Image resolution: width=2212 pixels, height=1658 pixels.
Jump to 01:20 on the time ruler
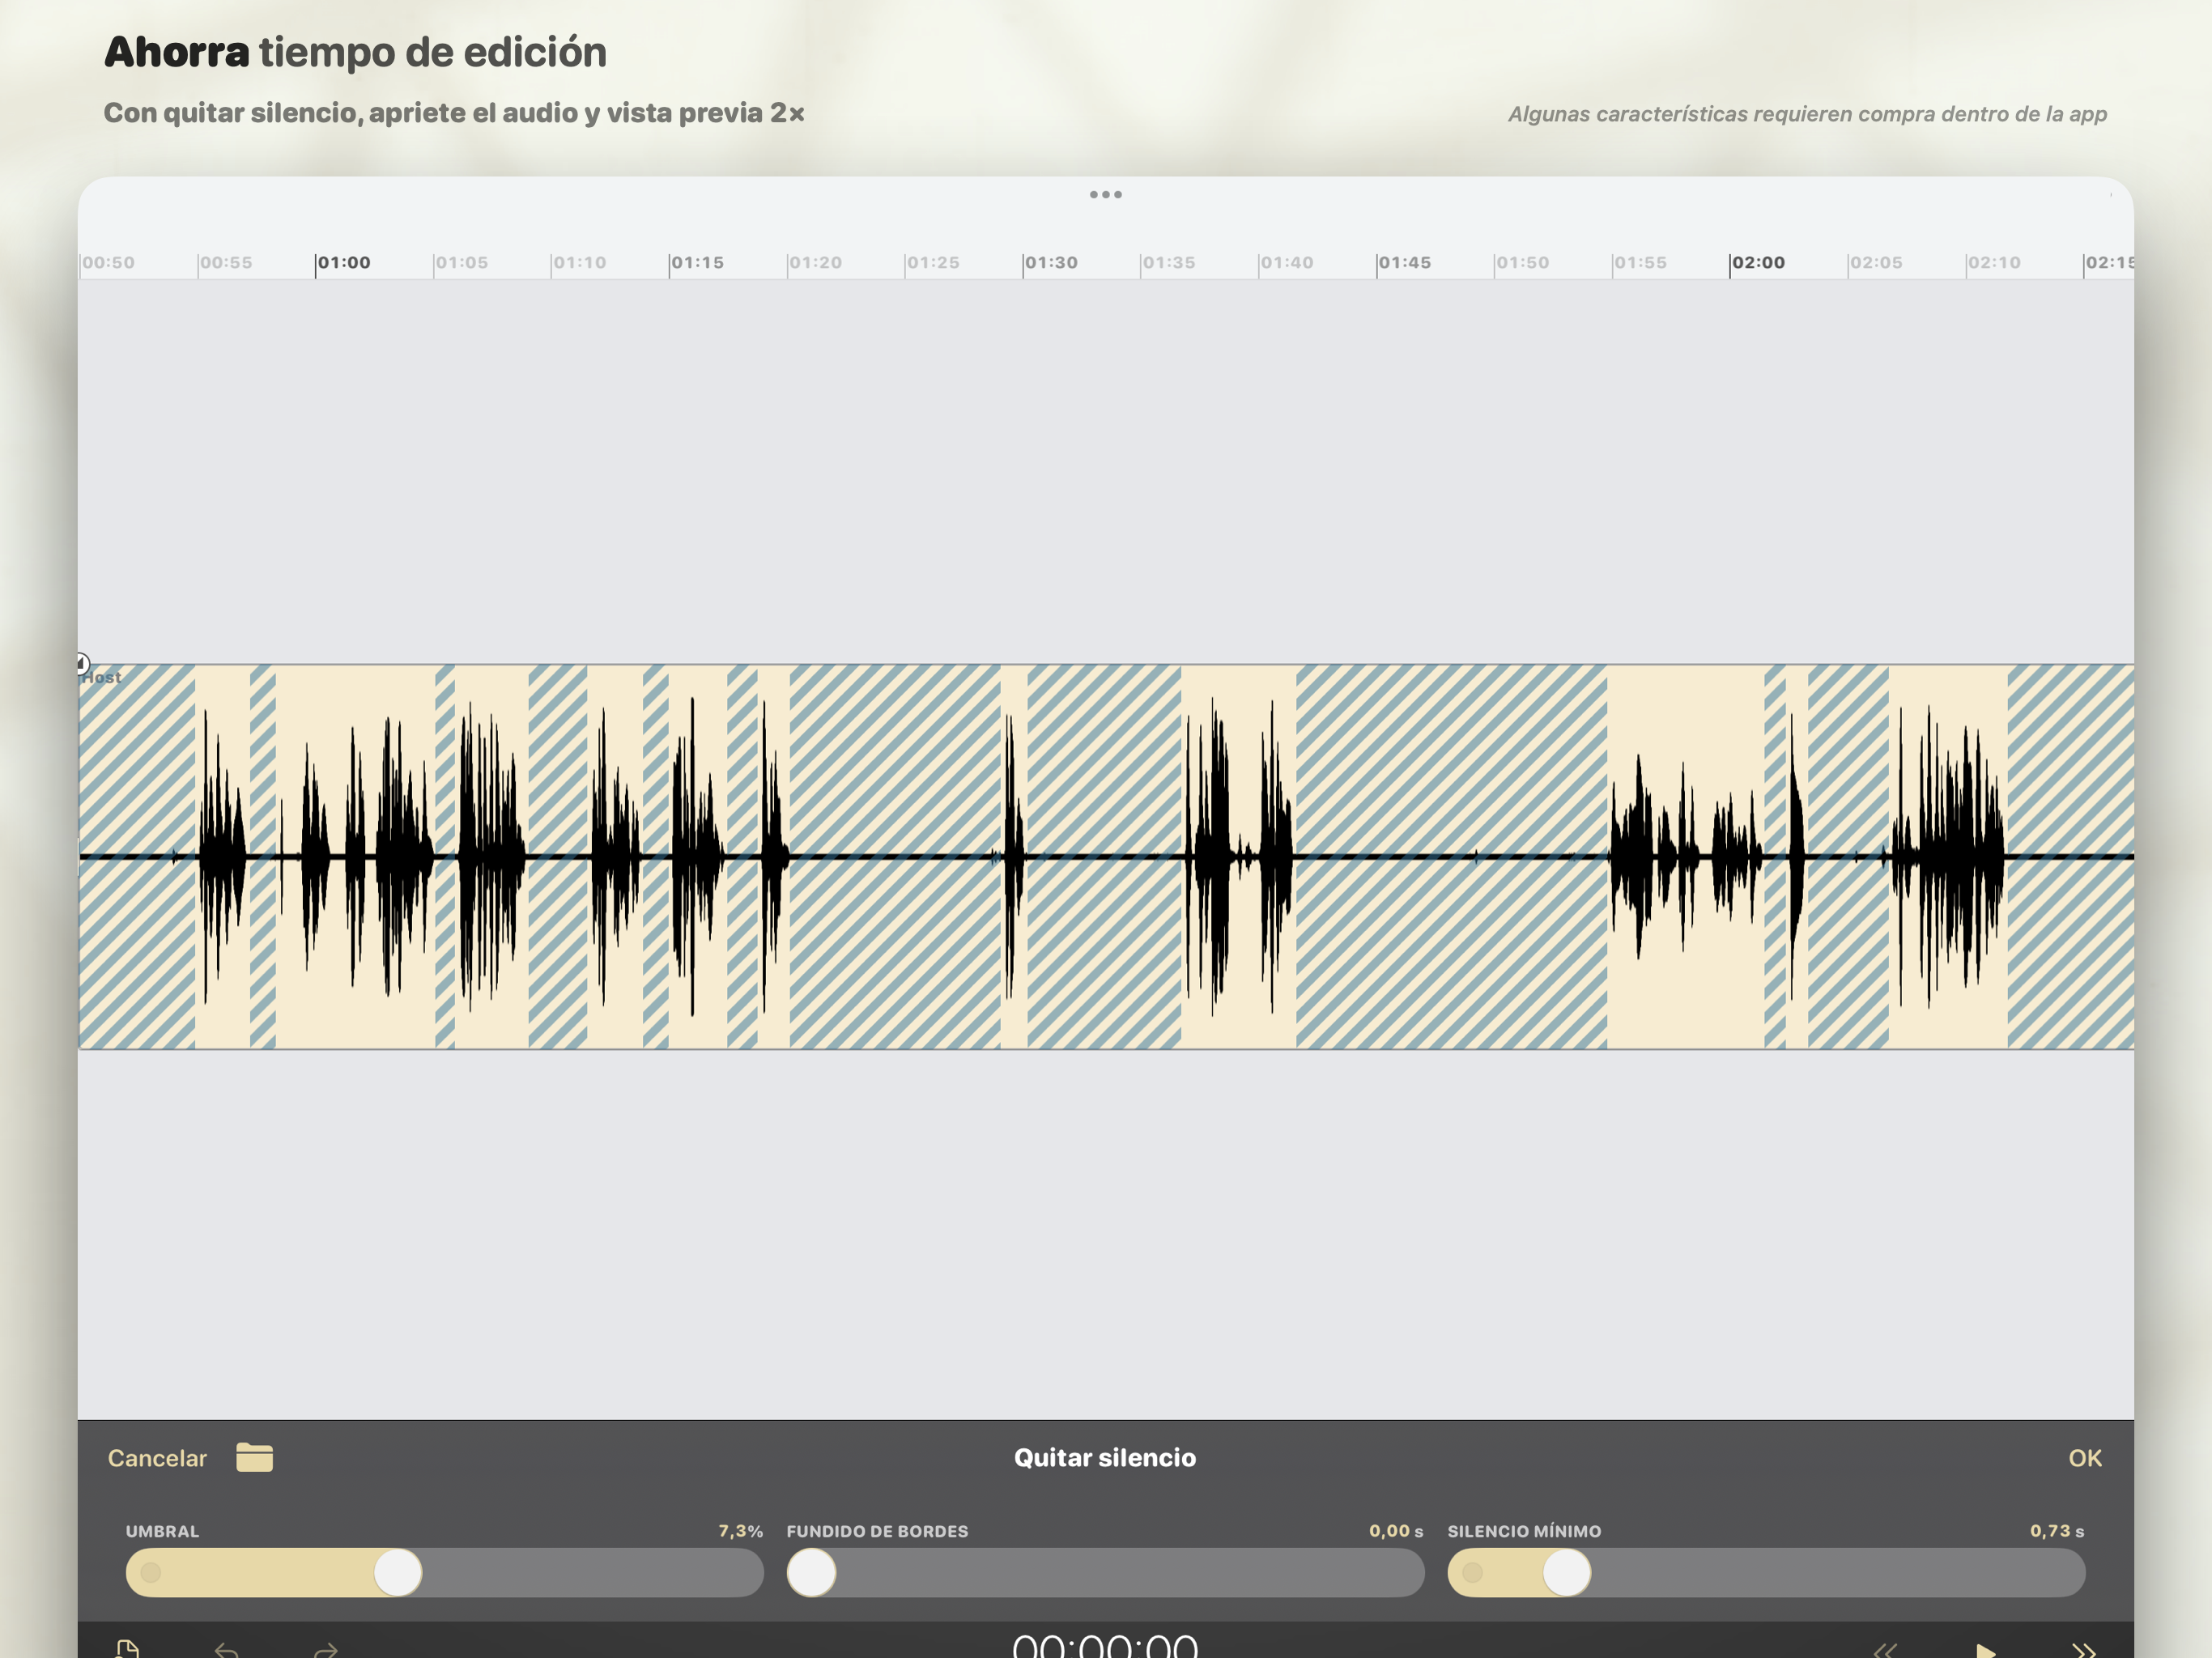point(815,263)
